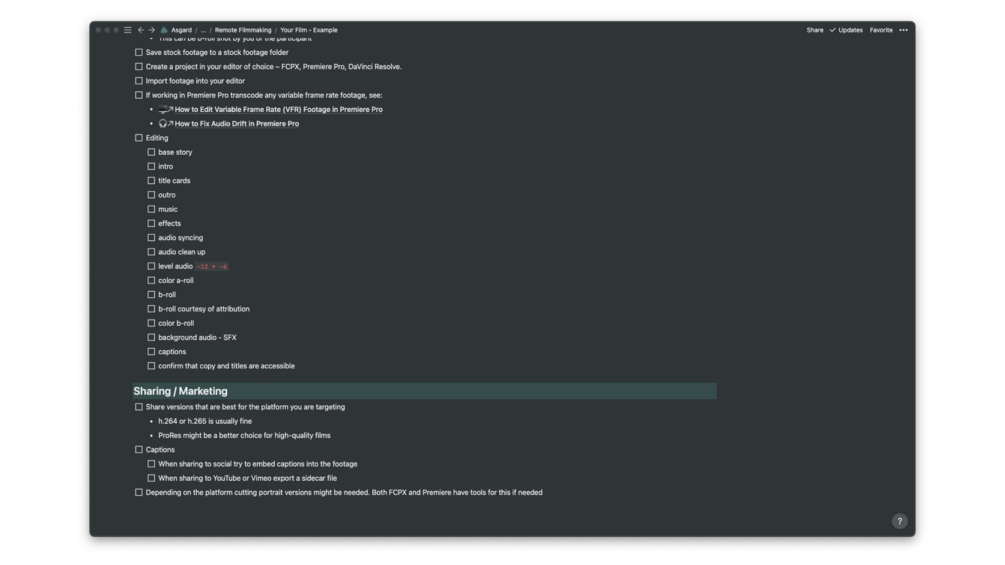Go forward with the right arrow
The height and width of the screenshot is (565, 1005).
click(x=152, y=30)
